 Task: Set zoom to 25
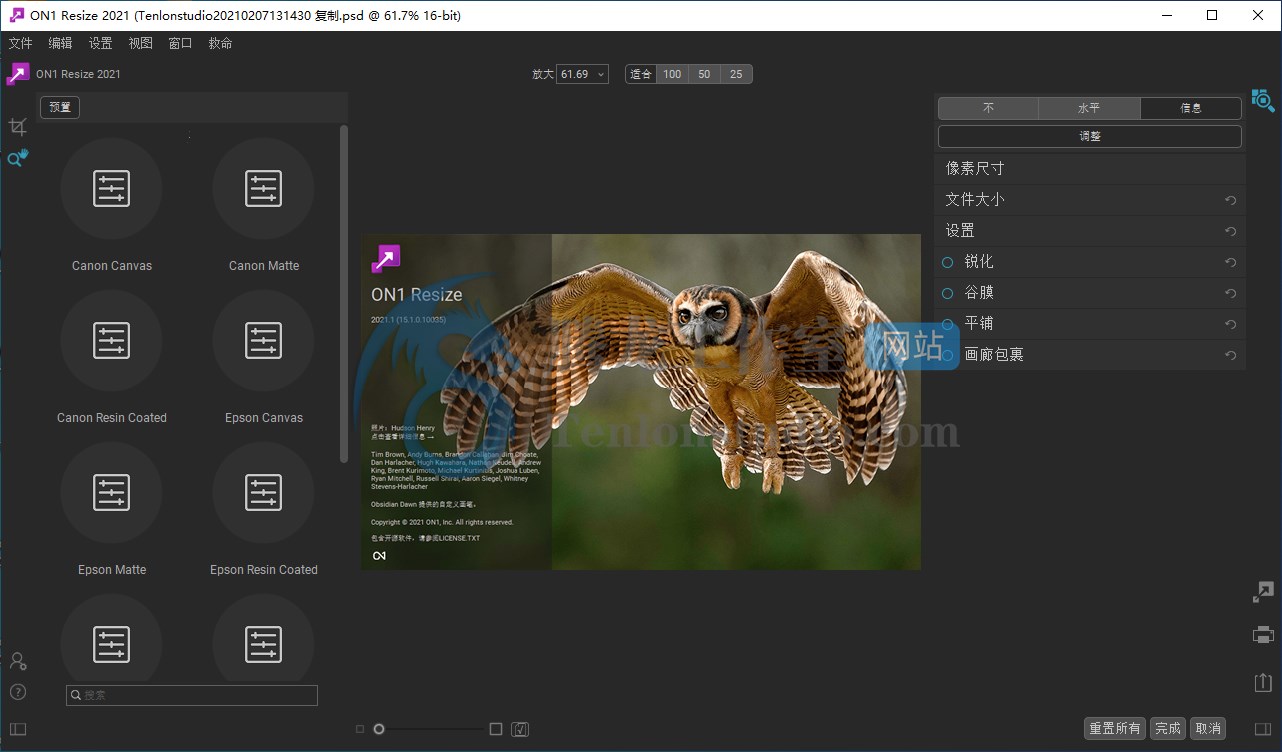[736, 74]
